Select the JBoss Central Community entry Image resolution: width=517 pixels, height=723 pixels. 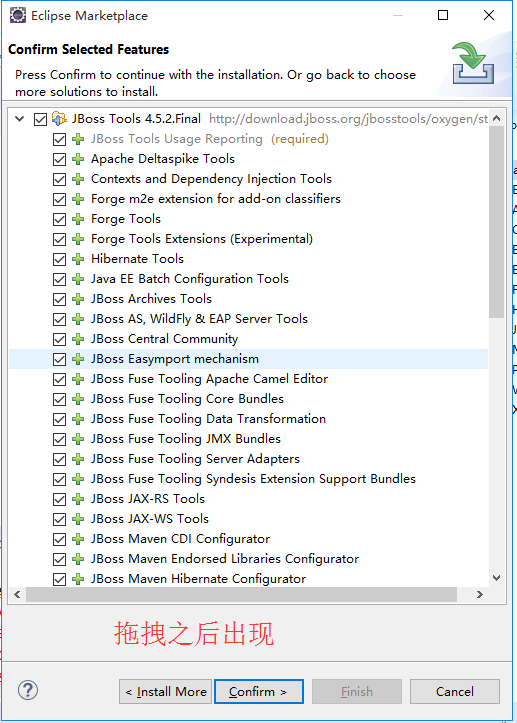click(165, 339)
